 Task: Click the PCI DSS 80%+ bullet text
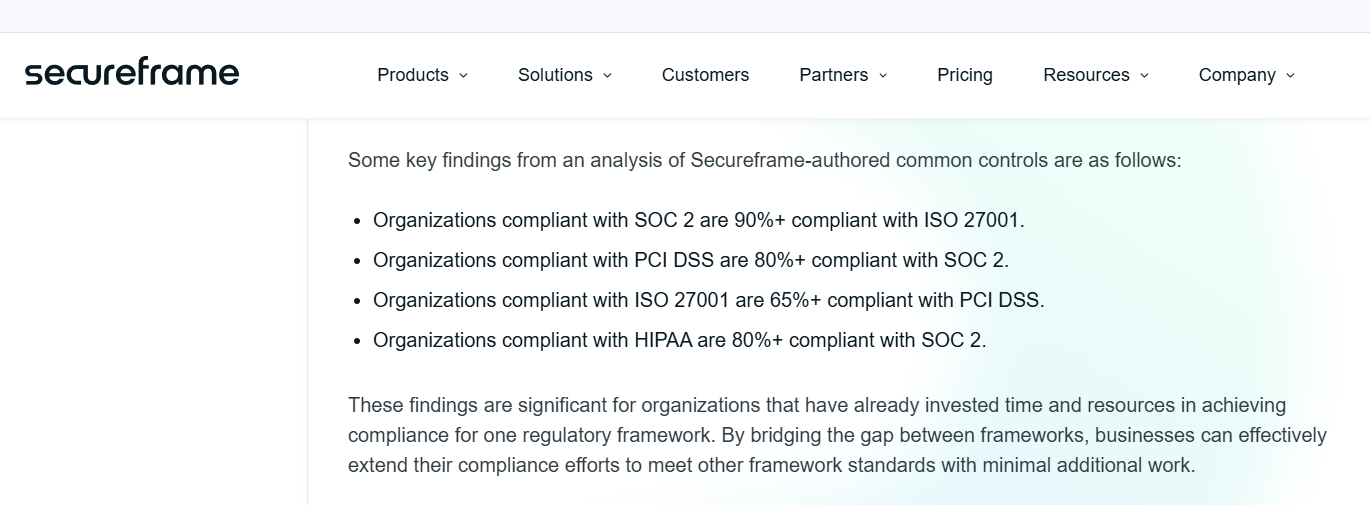pos(691,260)
